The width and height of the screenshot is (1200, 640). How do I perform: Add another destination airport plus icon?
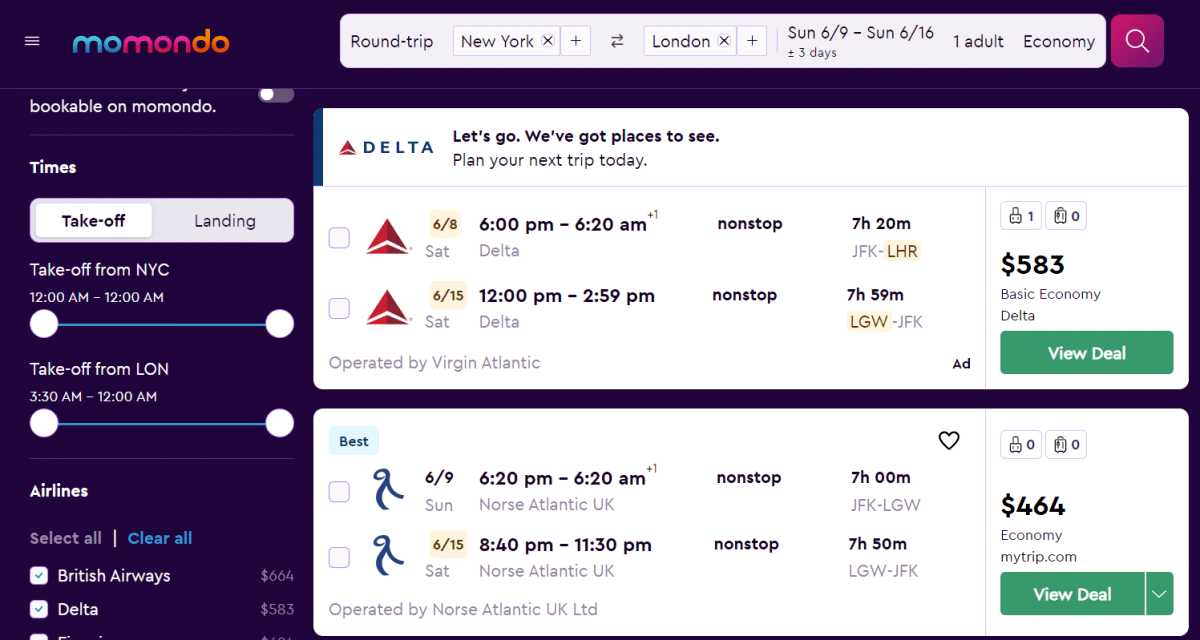(x=752, y=41)
